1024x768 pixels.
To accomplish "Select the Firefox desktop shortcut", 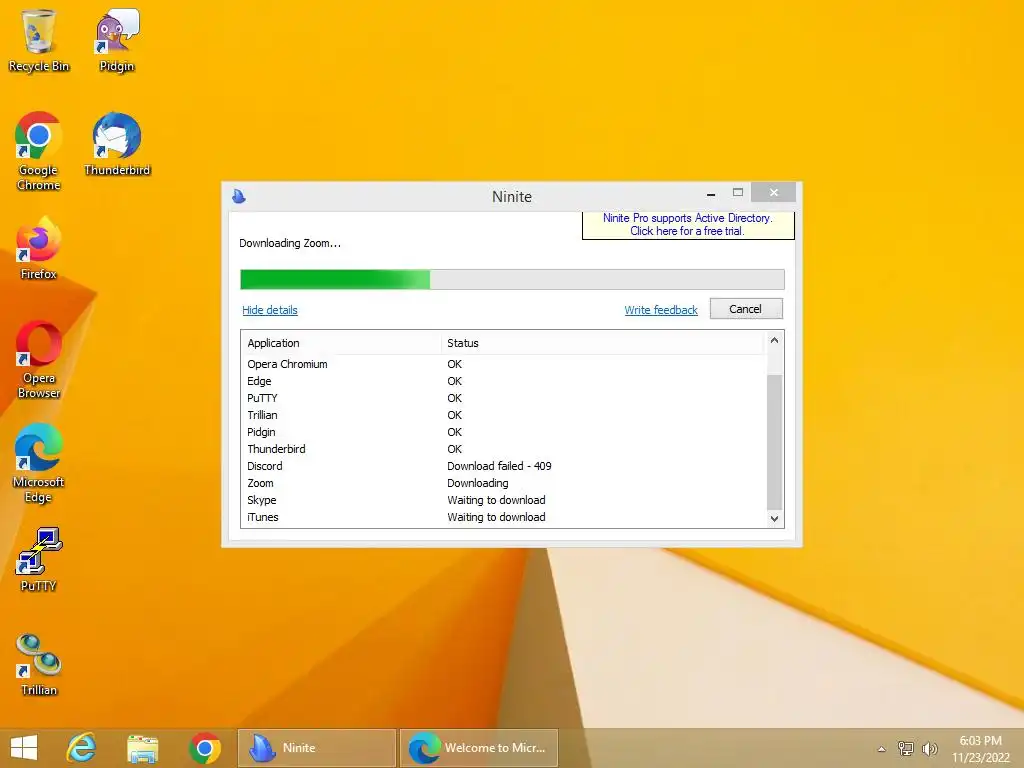I will coord(39,249).
